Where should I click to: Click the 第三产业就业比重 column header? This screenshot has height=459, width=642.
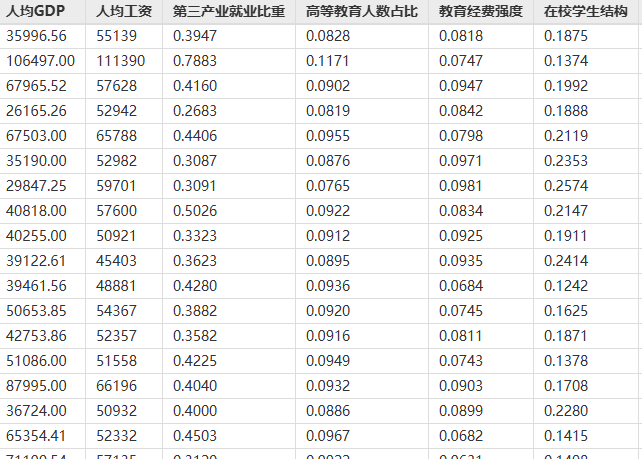coord(229,12)
